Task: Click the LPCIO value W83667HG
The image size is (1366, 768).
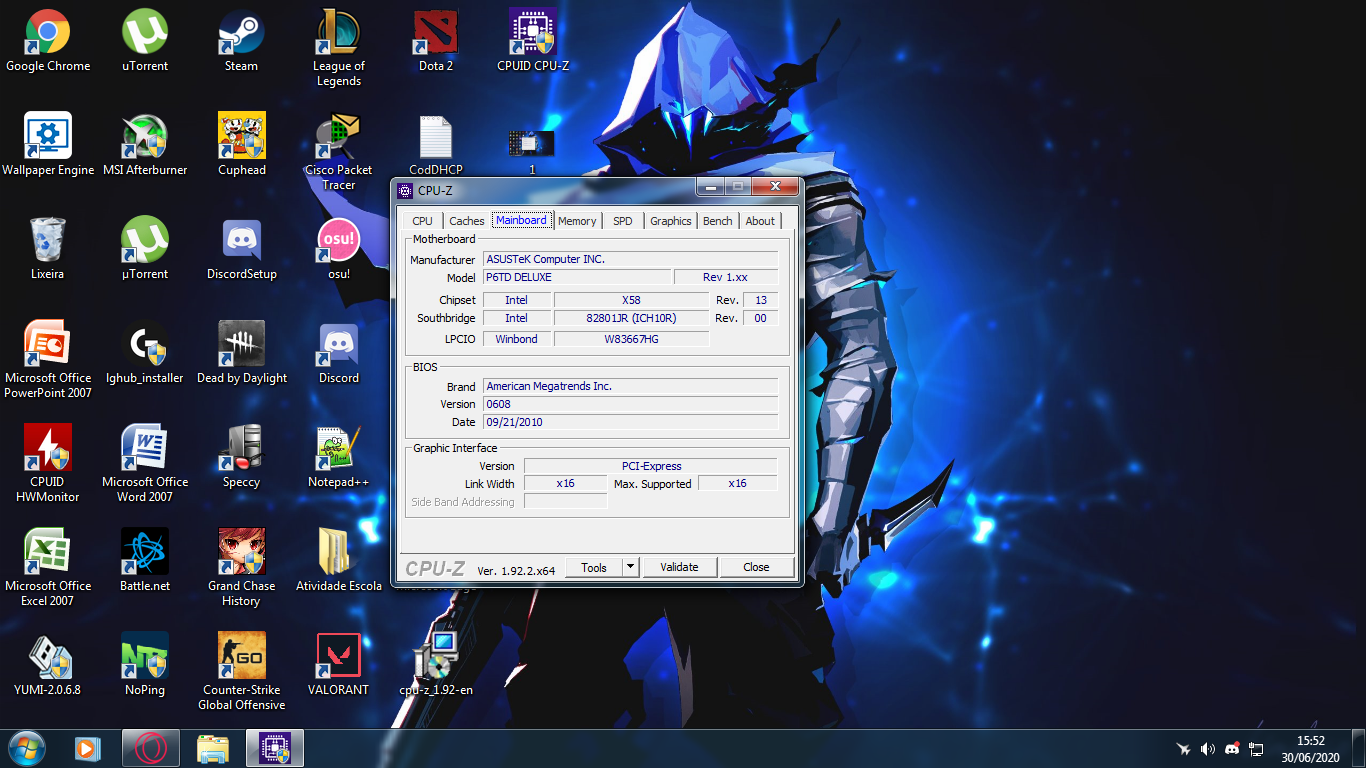Action: point(631,339)
